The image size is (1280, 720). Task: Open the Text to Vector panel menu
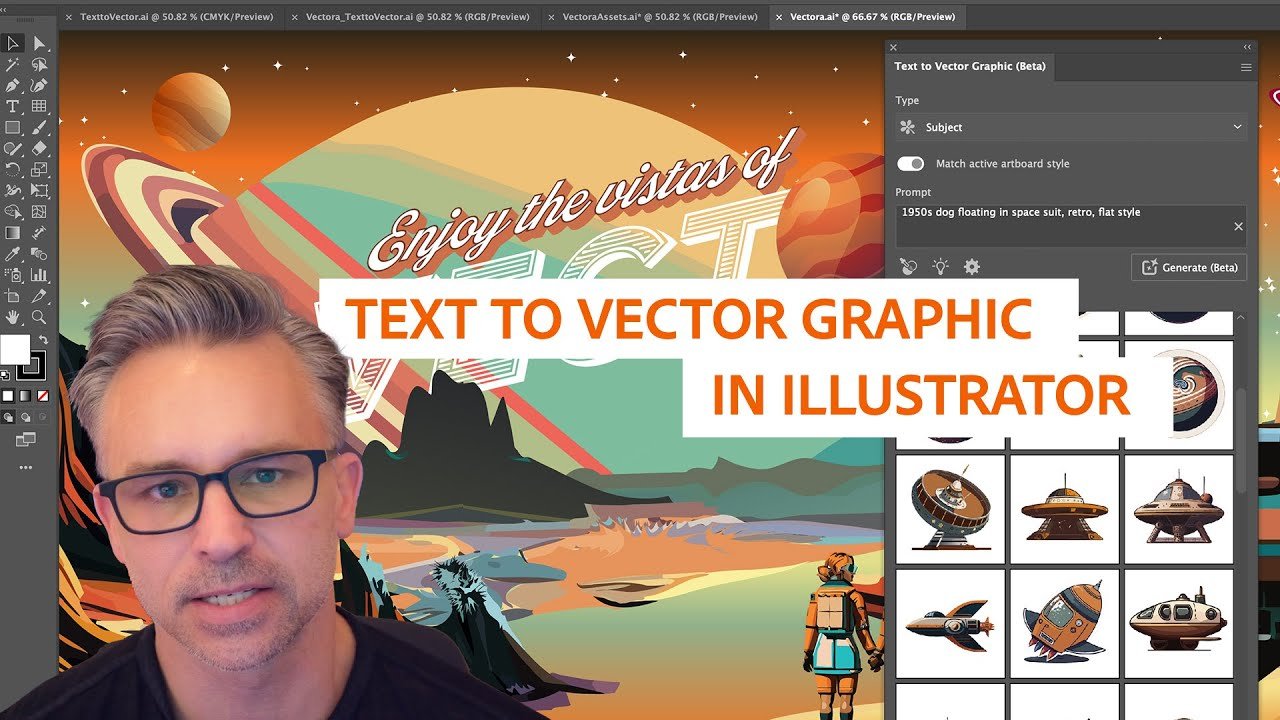pos(1246,67)
